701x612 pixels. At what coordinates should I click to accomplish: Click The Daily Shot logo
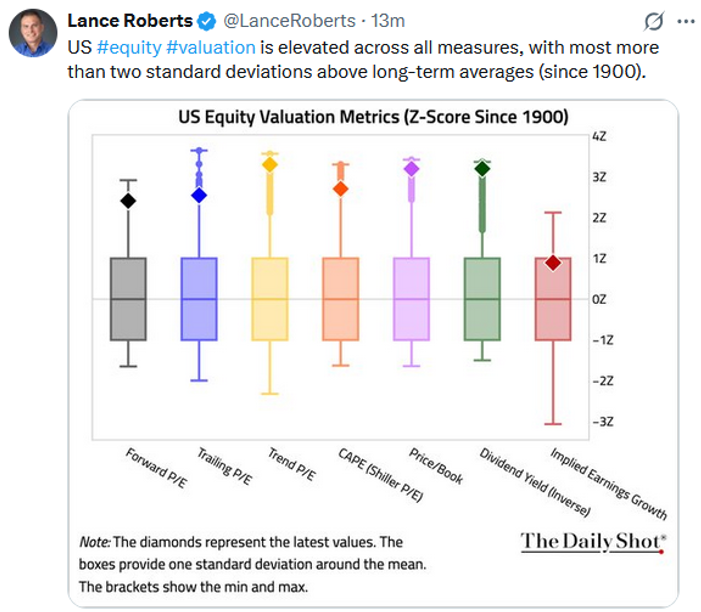pyautogui.click(x=593, y=541)
